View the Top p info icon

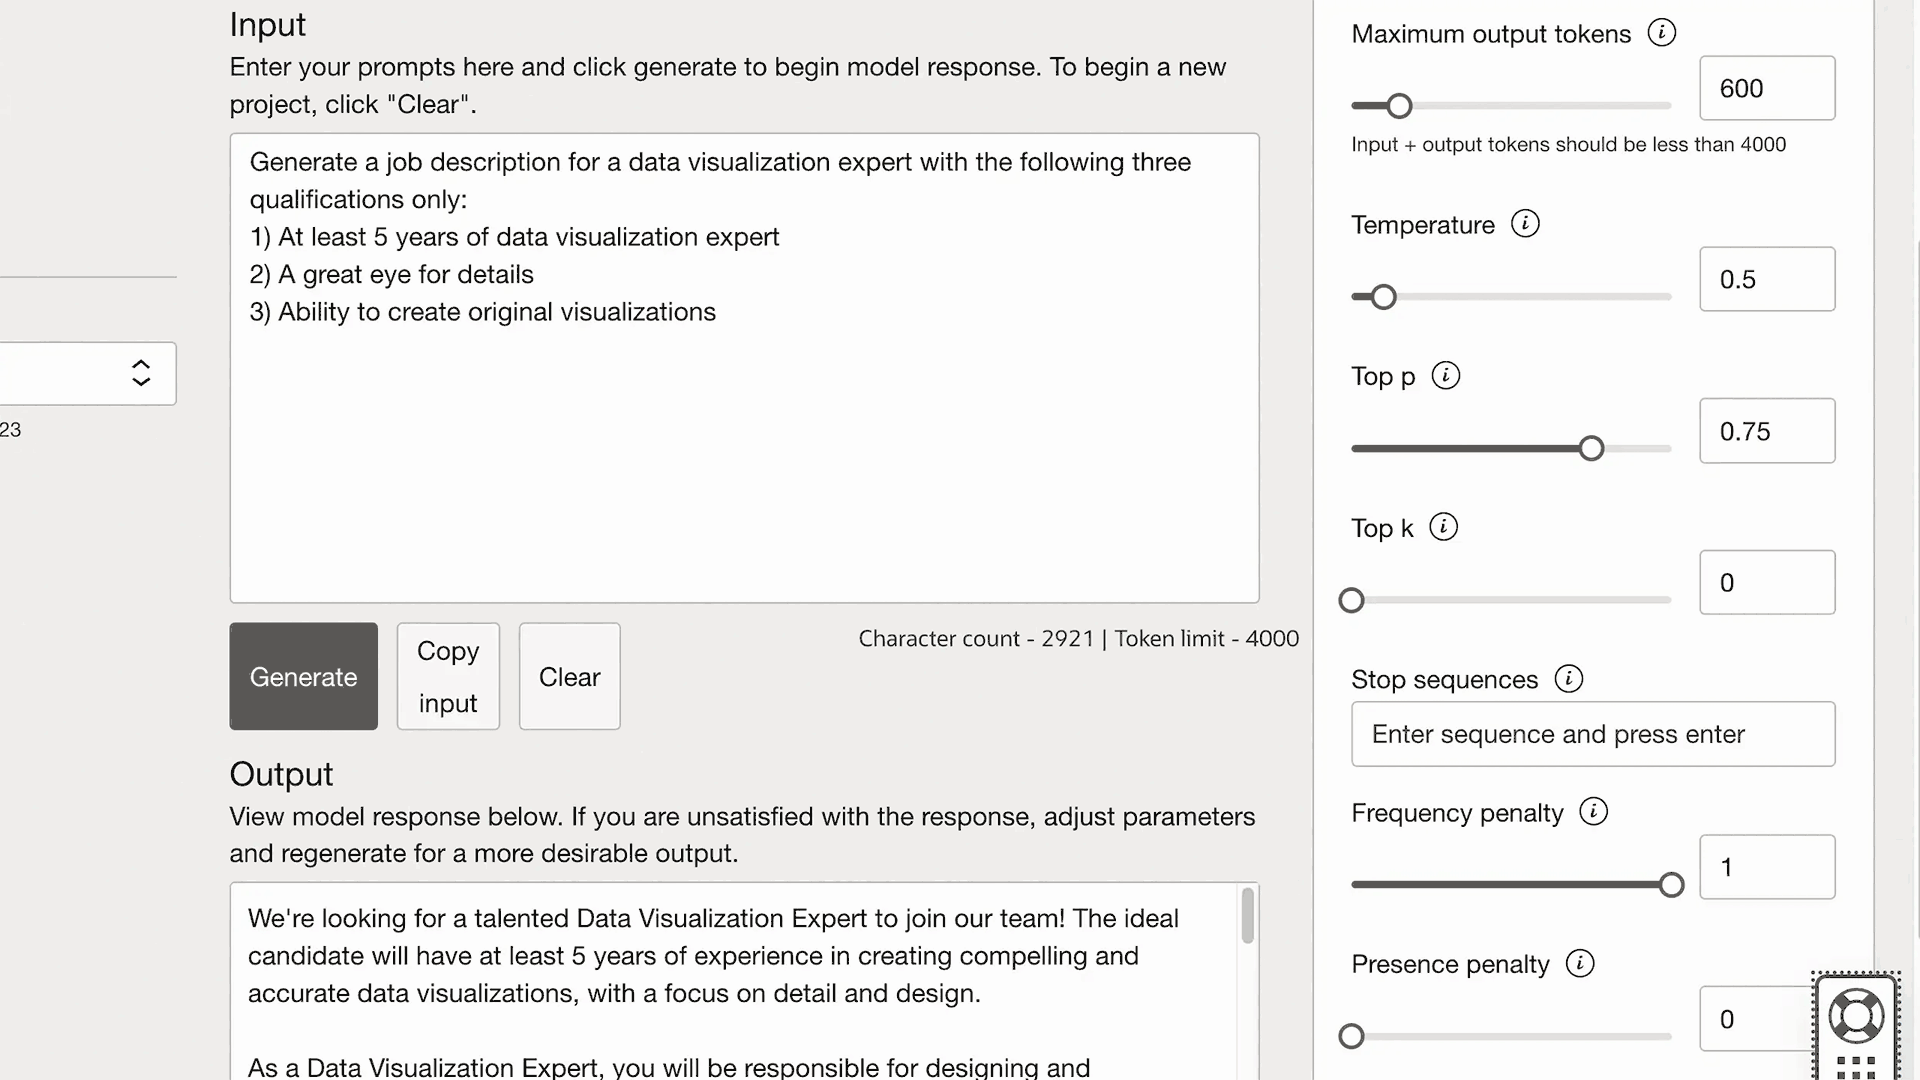[1444, 376]
